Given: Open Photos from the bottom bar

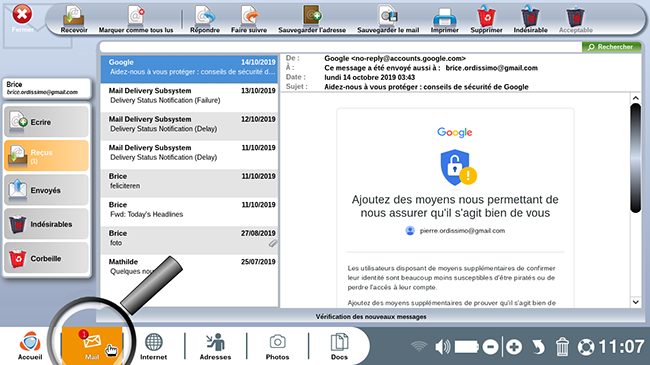Looking at the screenshot, I should [x=277, y=346].
